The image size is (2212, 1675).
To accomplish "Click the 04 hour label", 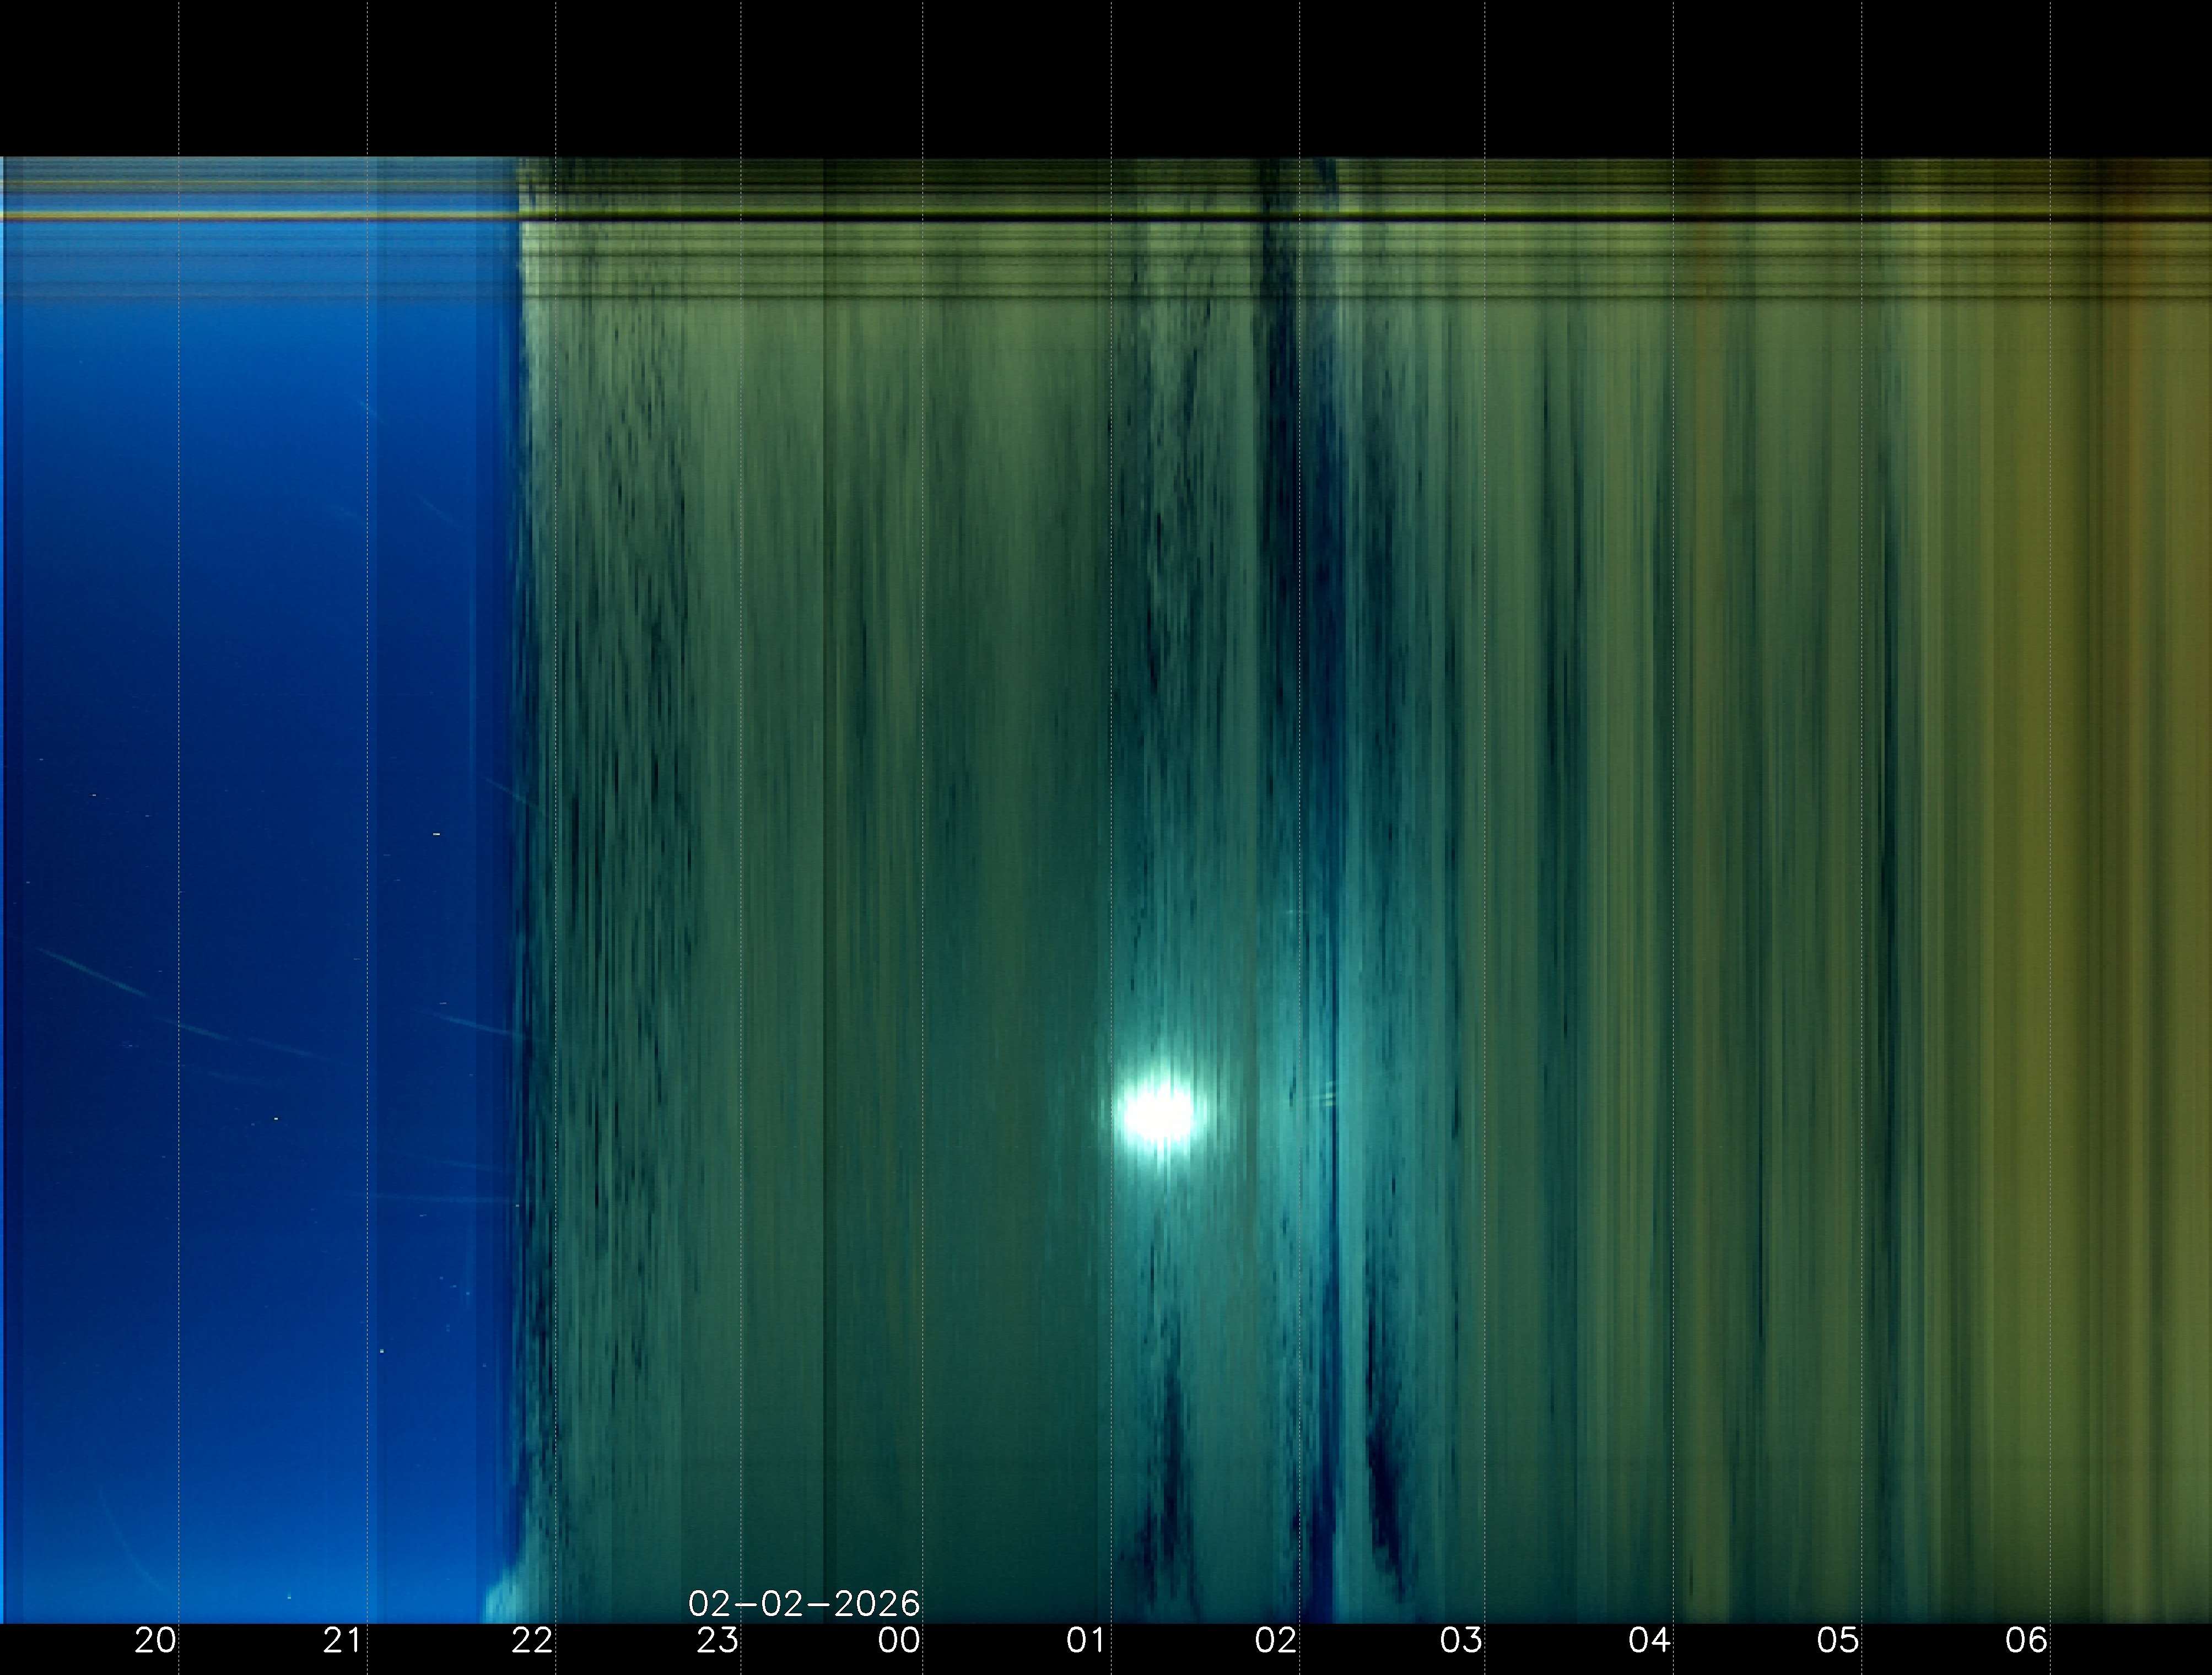I will 1649,1641.
